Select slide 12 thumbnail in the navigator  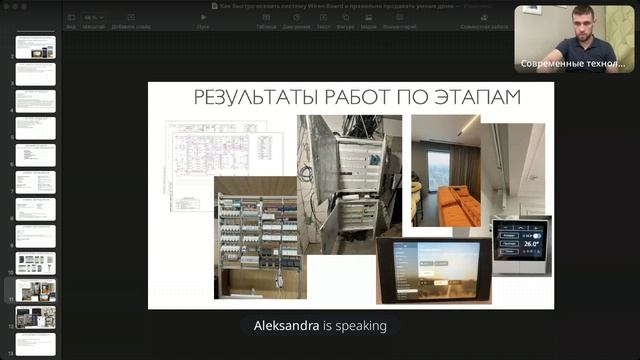pyautogui.click(x=36, y=317)
